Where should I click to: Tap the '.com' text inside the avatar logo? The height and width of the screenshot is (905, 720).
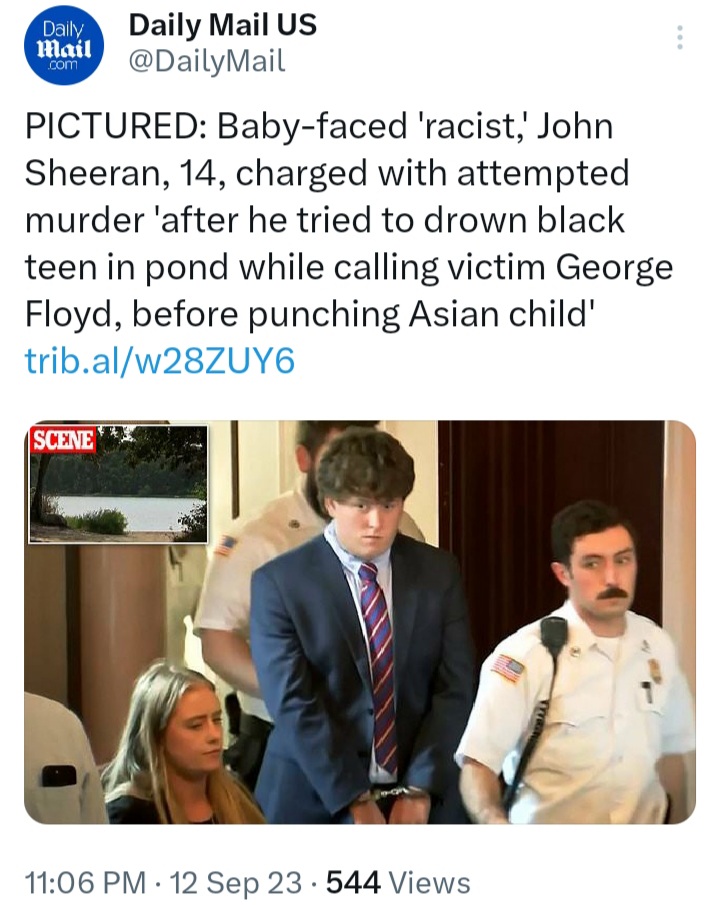coord(63,65)
